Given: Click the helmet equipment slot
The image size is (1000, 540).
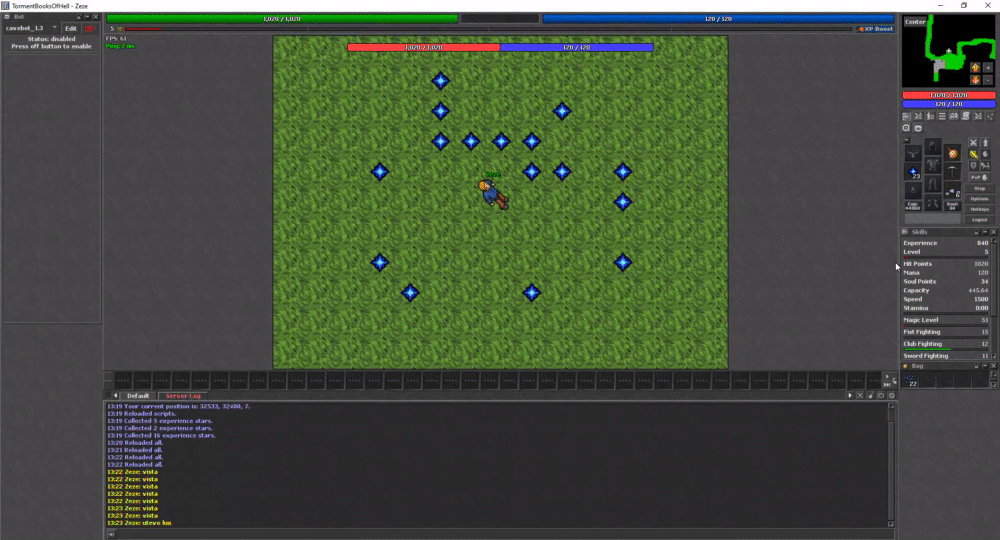Looking at the screenshot, I should (x=933, y=147).
